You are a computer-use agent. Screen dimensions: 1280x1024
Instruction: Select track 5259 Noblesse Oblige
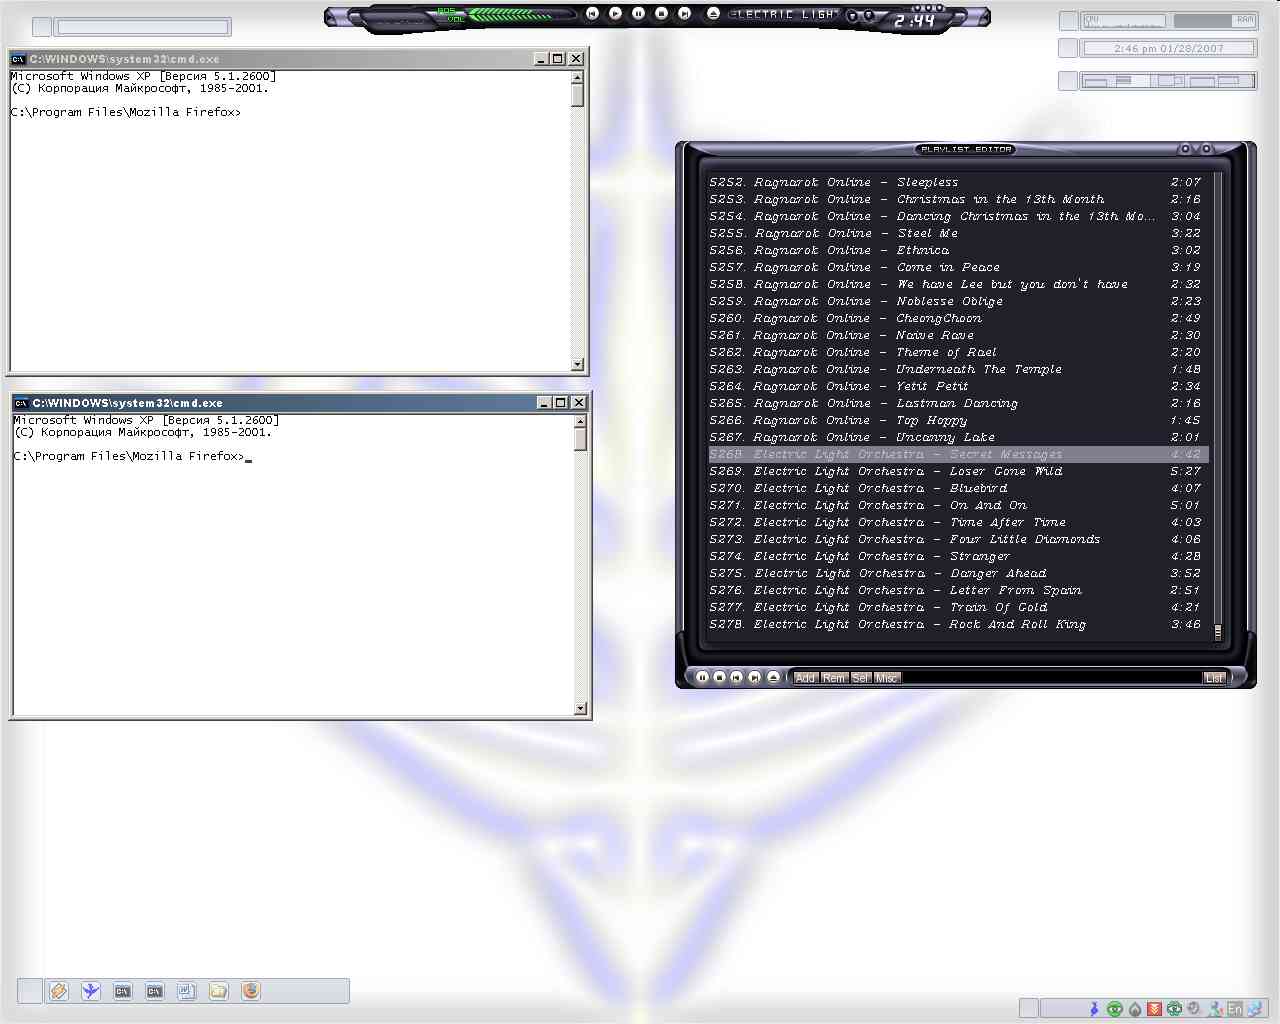tap(956, 301)
